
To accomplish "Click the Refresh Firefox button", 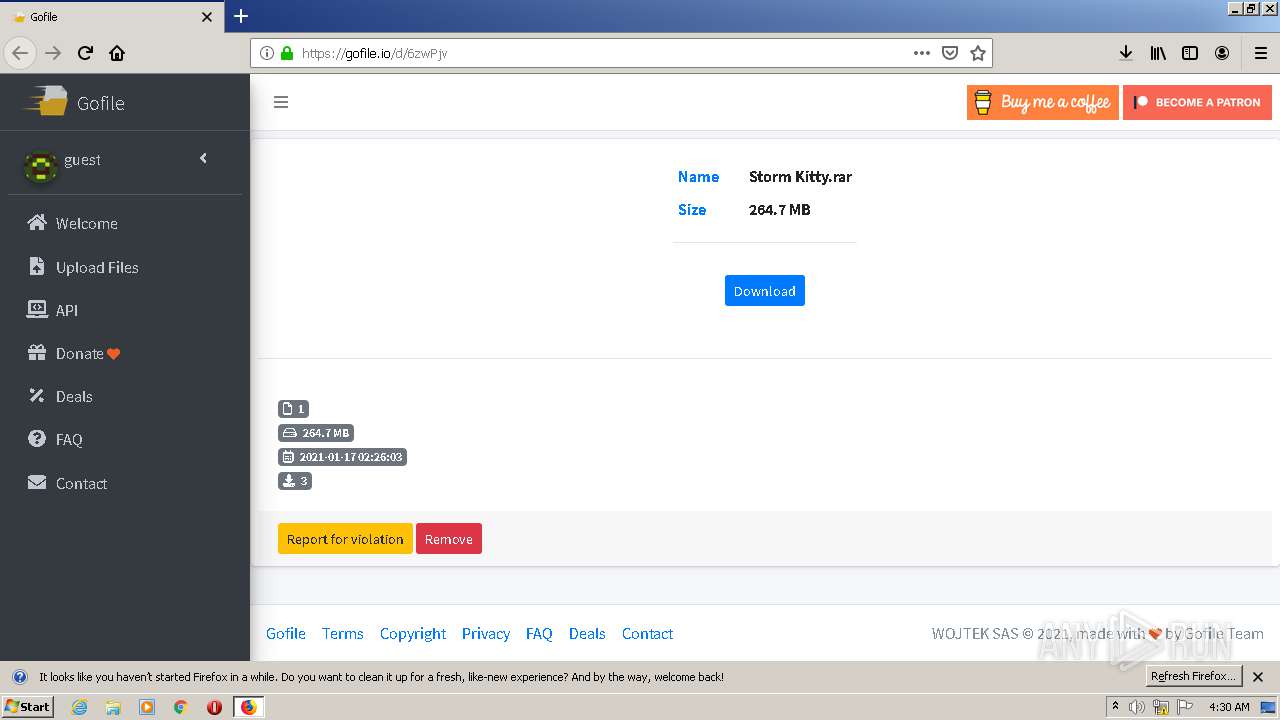I will (x=1193, y=676).
